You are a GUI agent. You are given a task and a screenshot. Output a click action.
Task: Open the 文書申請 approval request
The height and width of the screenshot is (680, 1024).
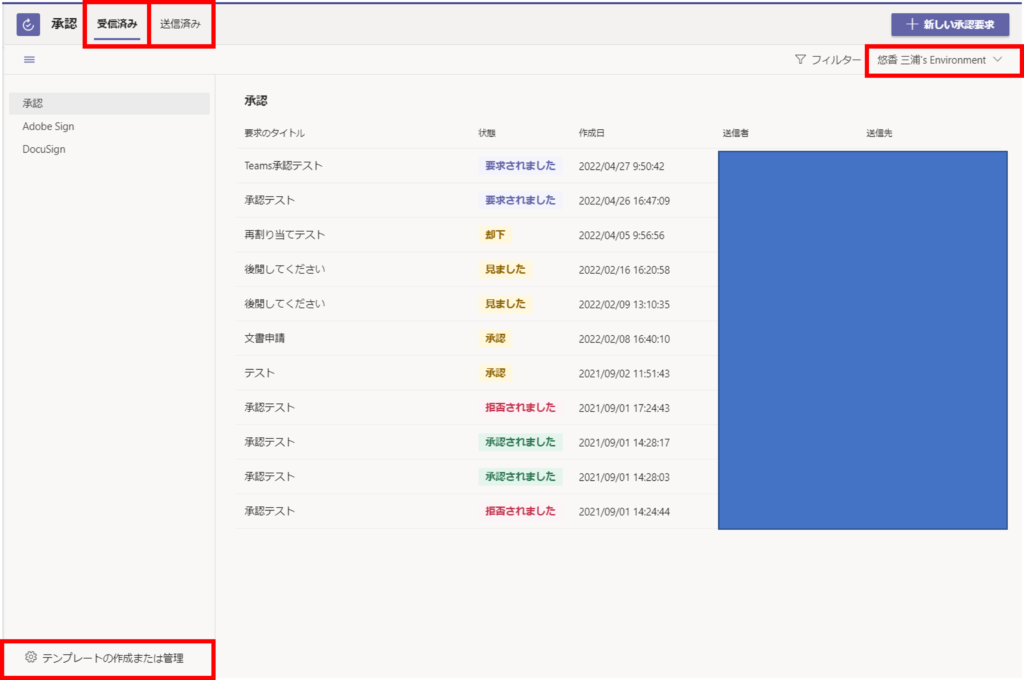(265, 338)
